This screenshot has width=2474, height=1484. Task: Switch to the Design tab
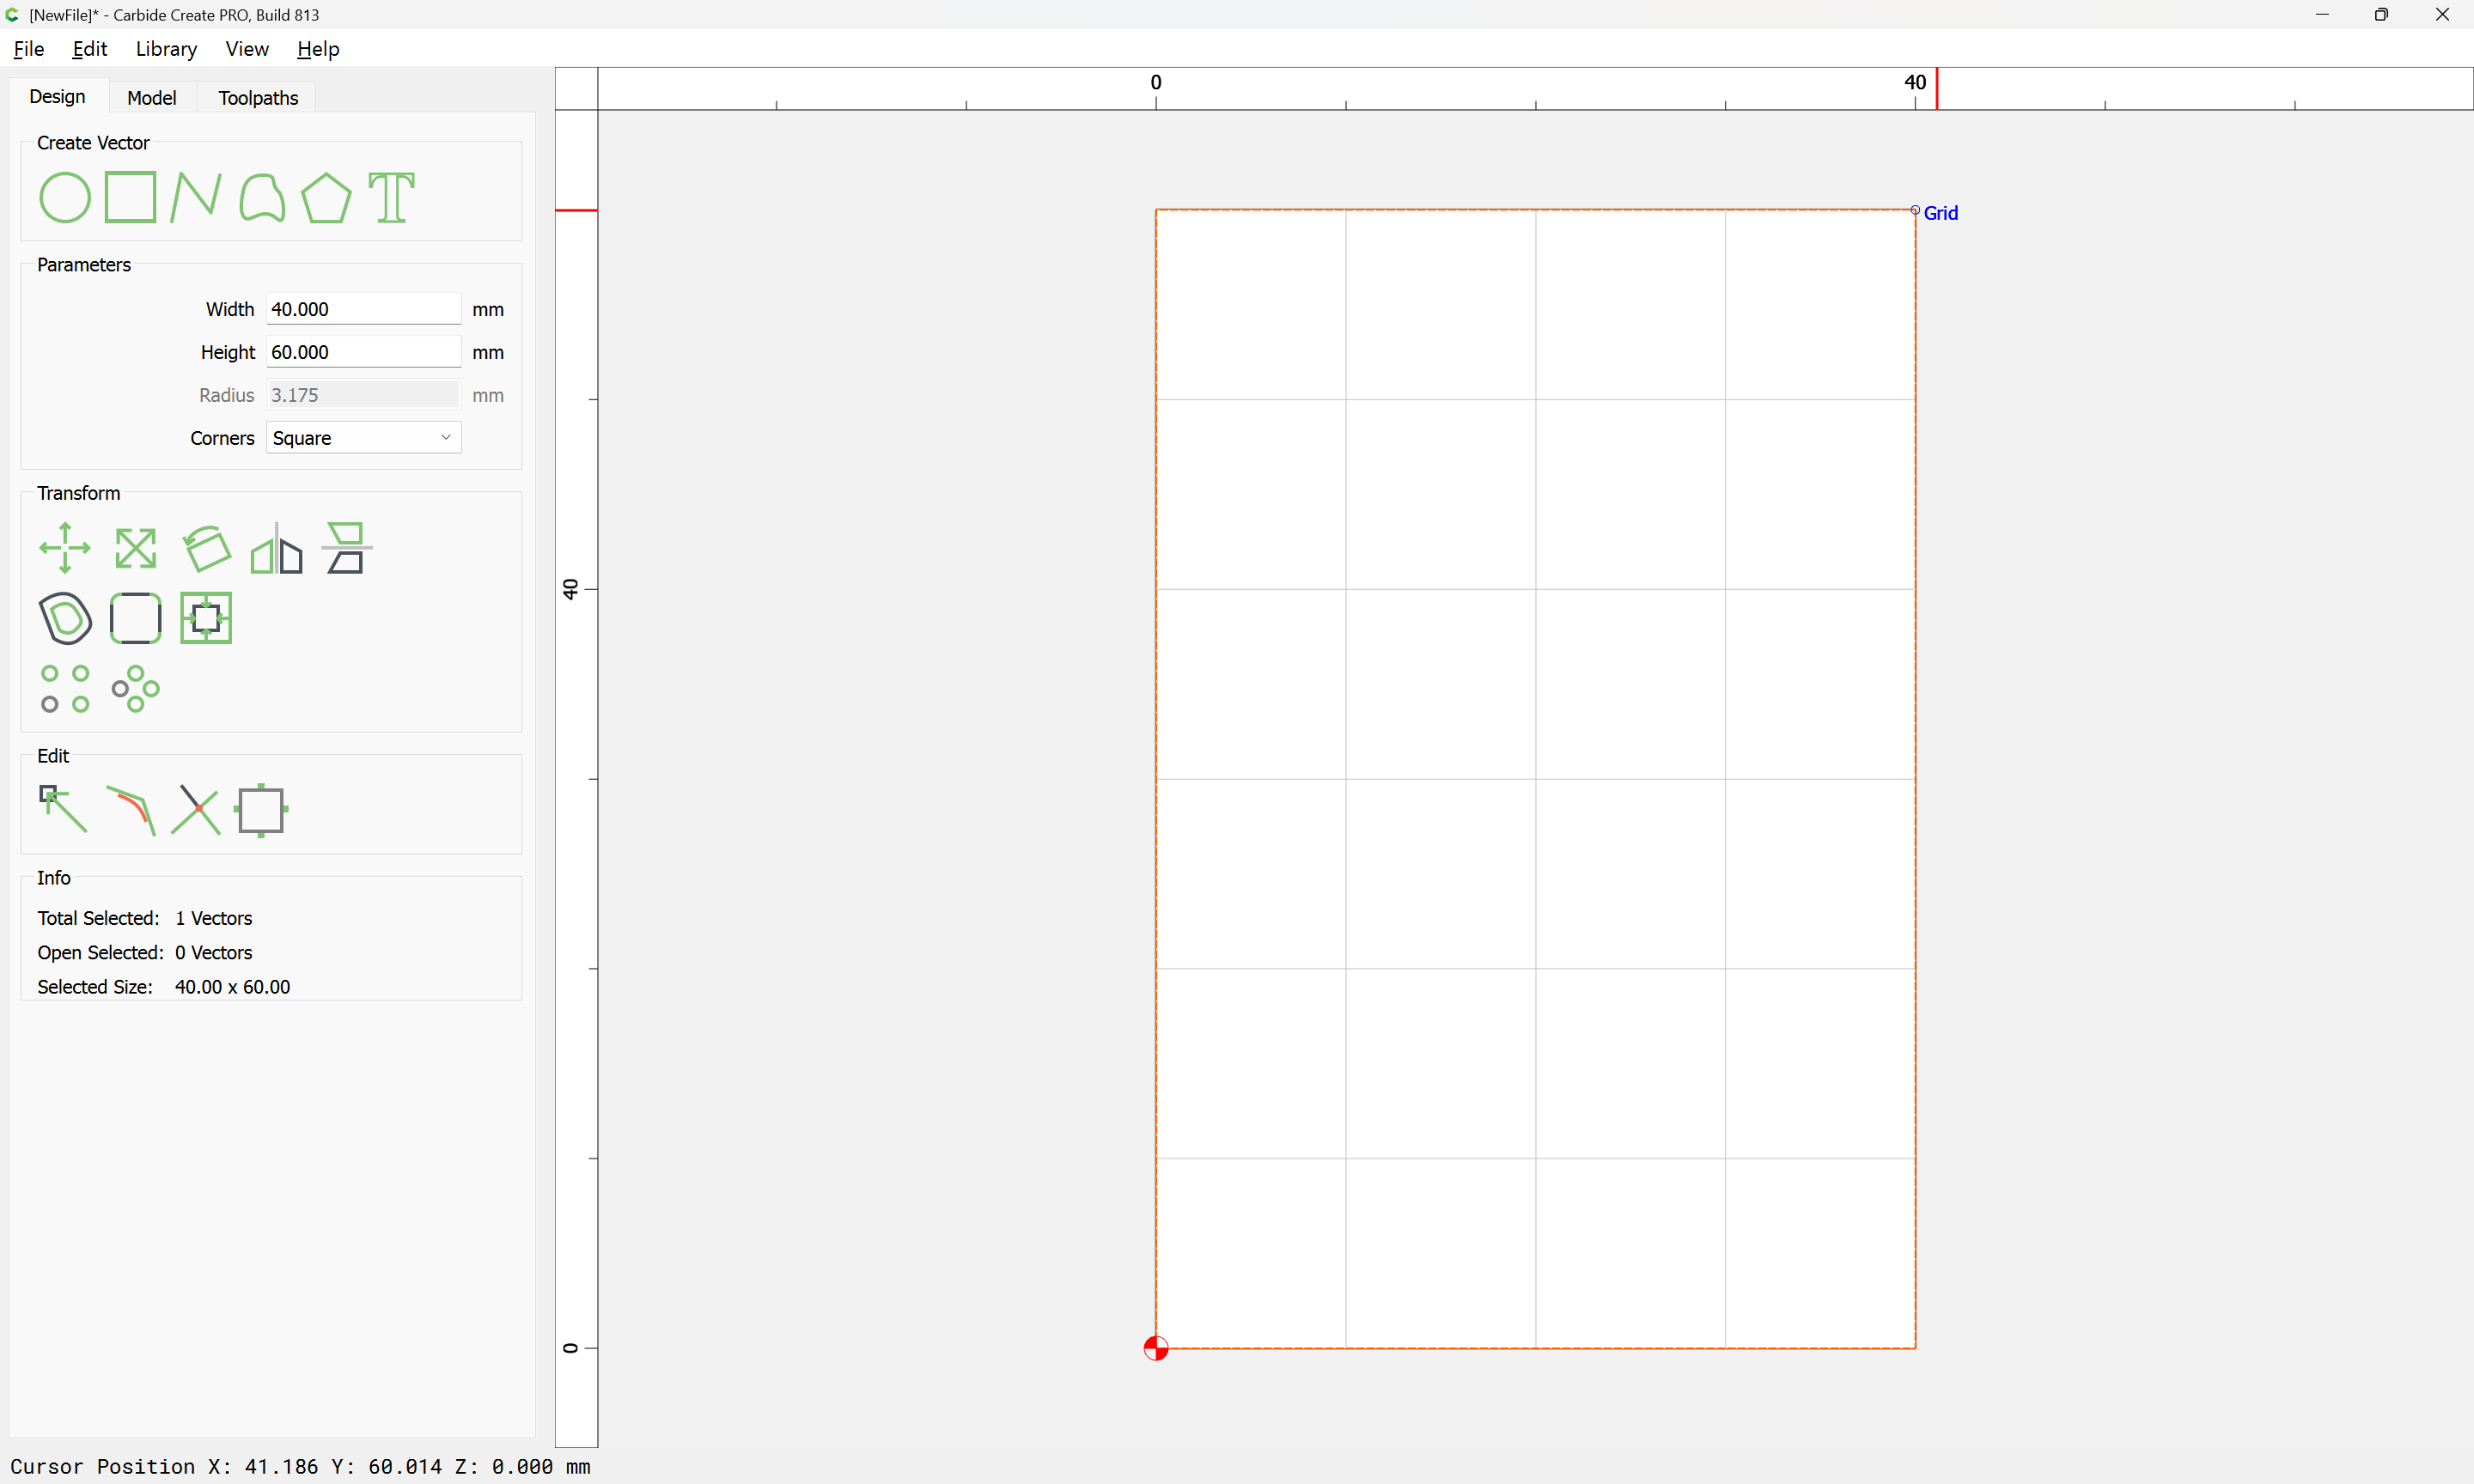57,97
